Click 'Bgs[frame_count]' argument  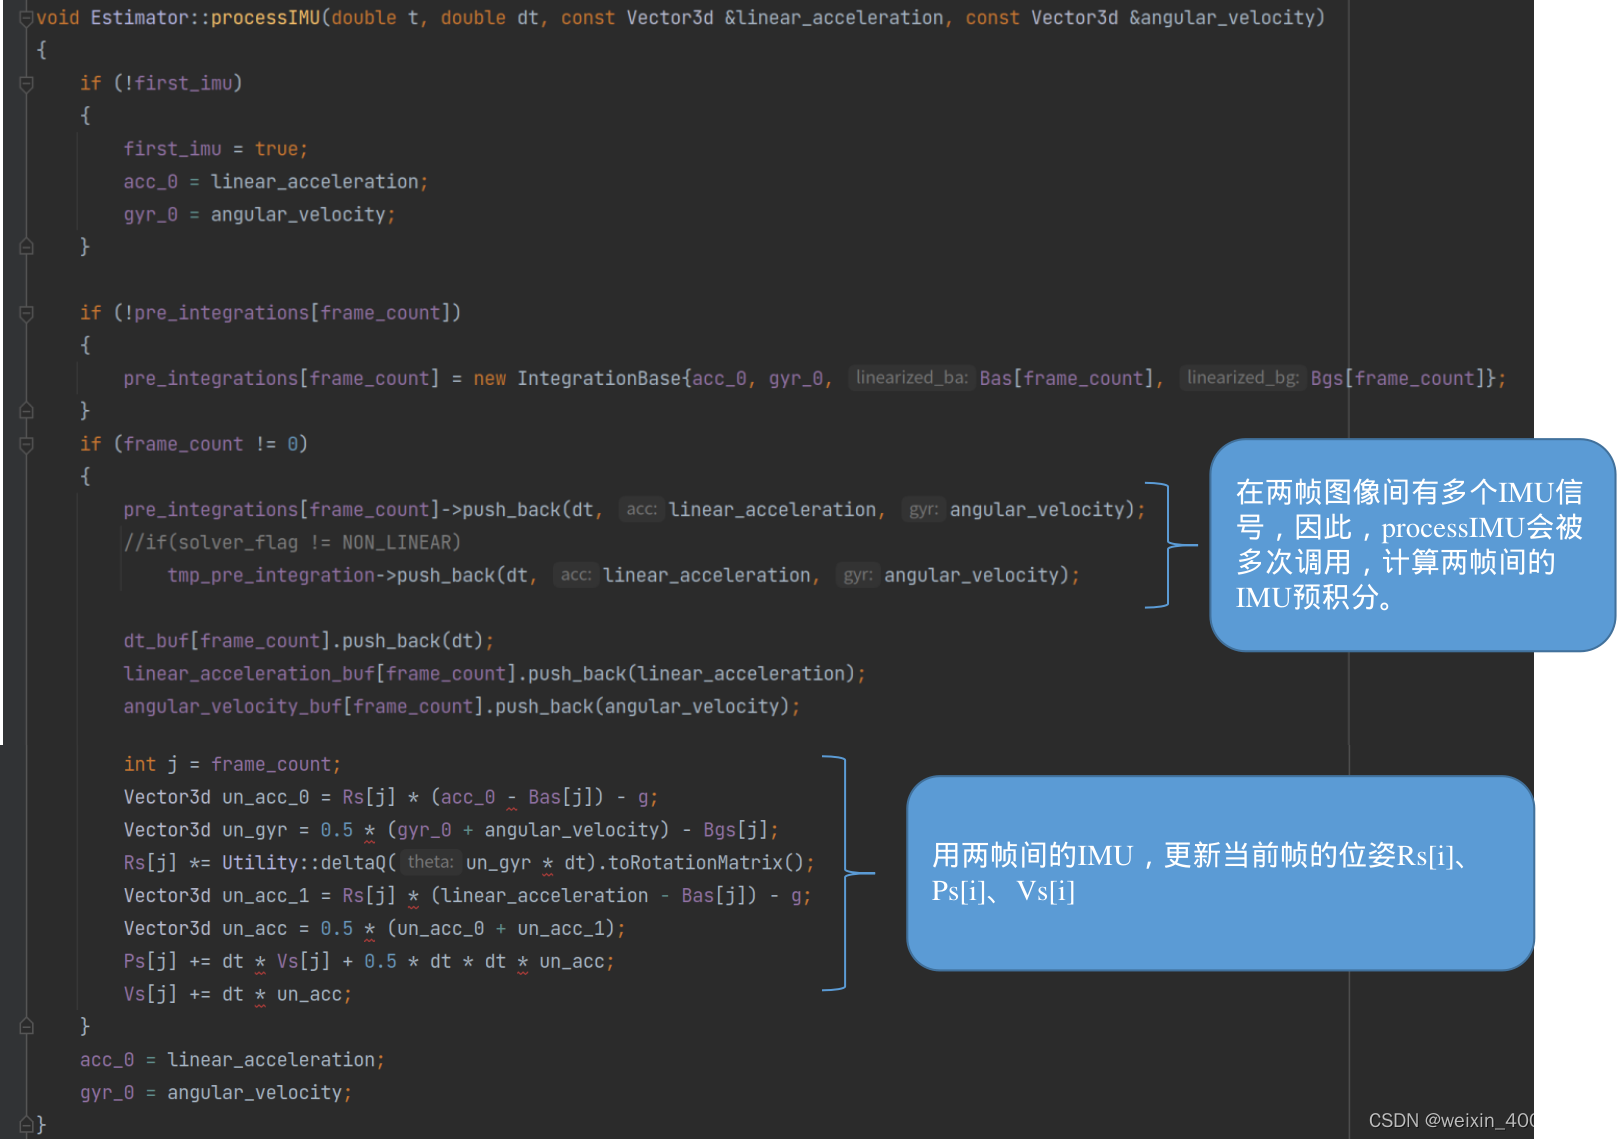click(1397, 379)
